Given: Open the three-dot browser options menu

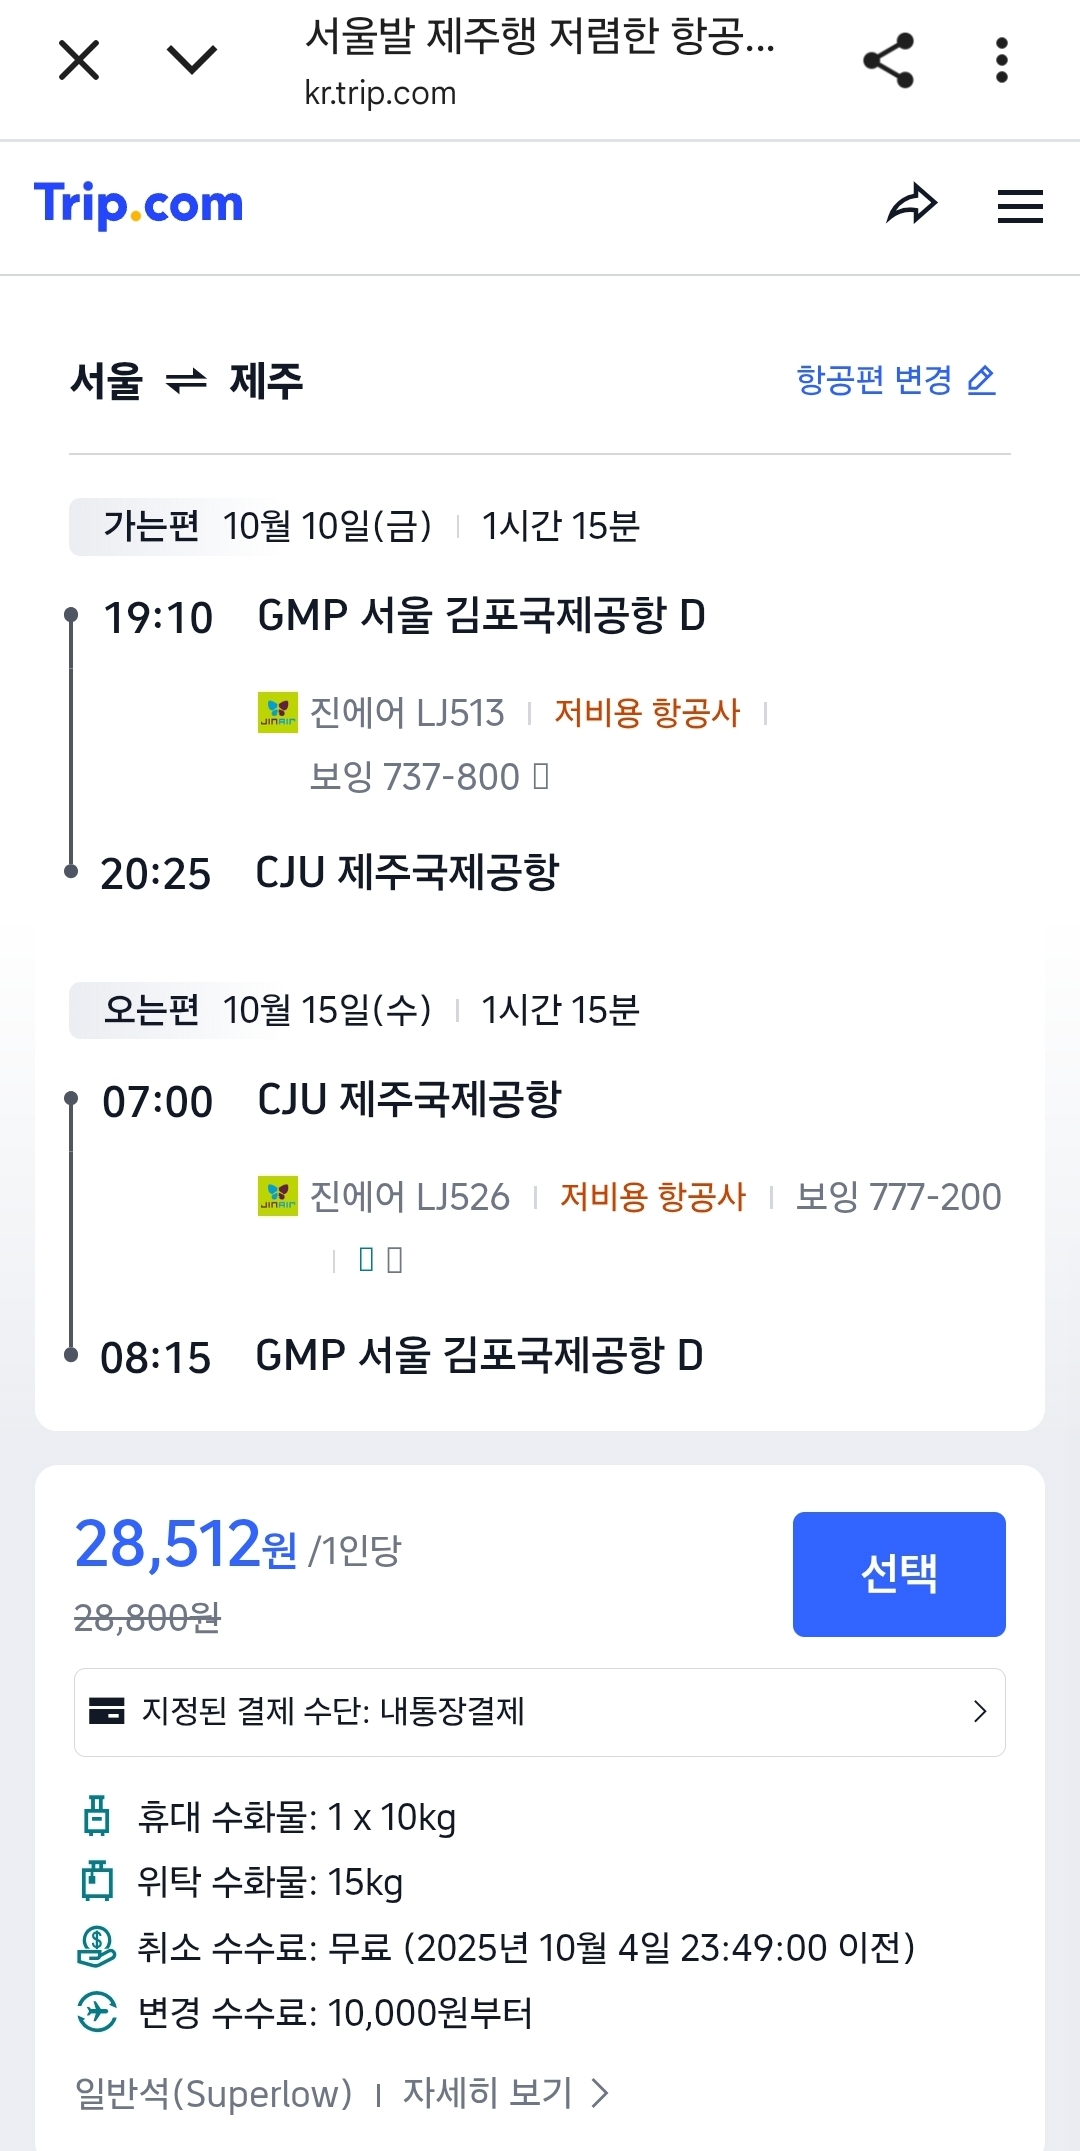Looking at the screenshot, I should [1001, 60].
